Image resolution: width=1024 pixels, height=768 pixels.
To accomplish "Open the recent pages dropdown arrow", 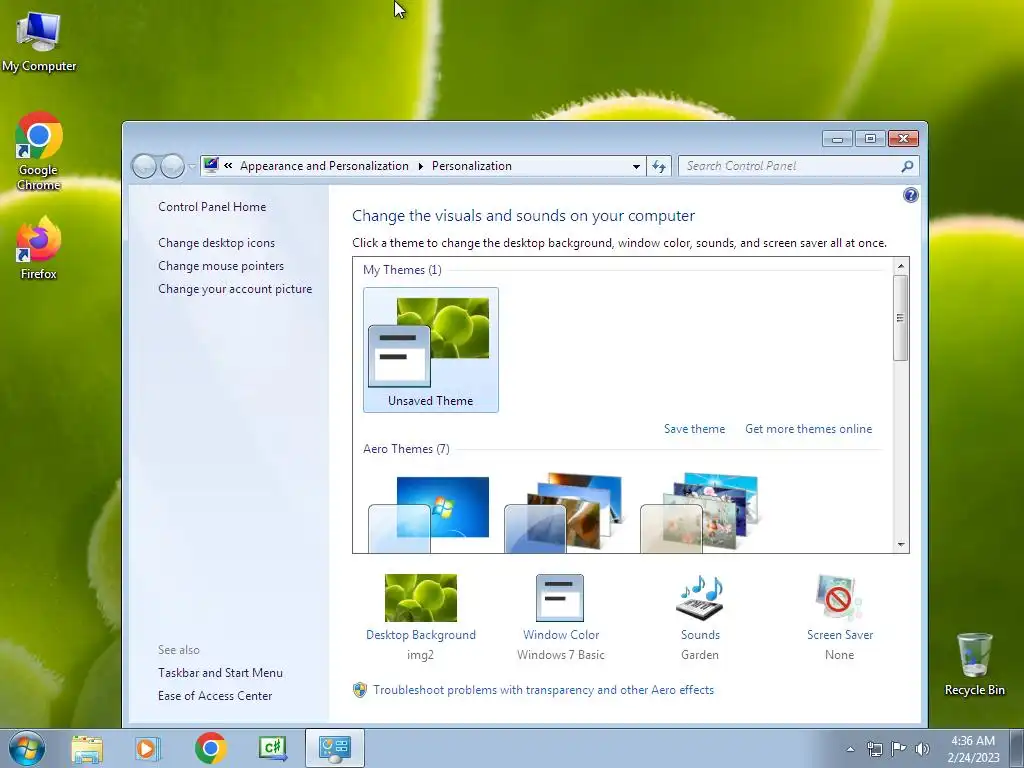I will (x=192, y=167).
